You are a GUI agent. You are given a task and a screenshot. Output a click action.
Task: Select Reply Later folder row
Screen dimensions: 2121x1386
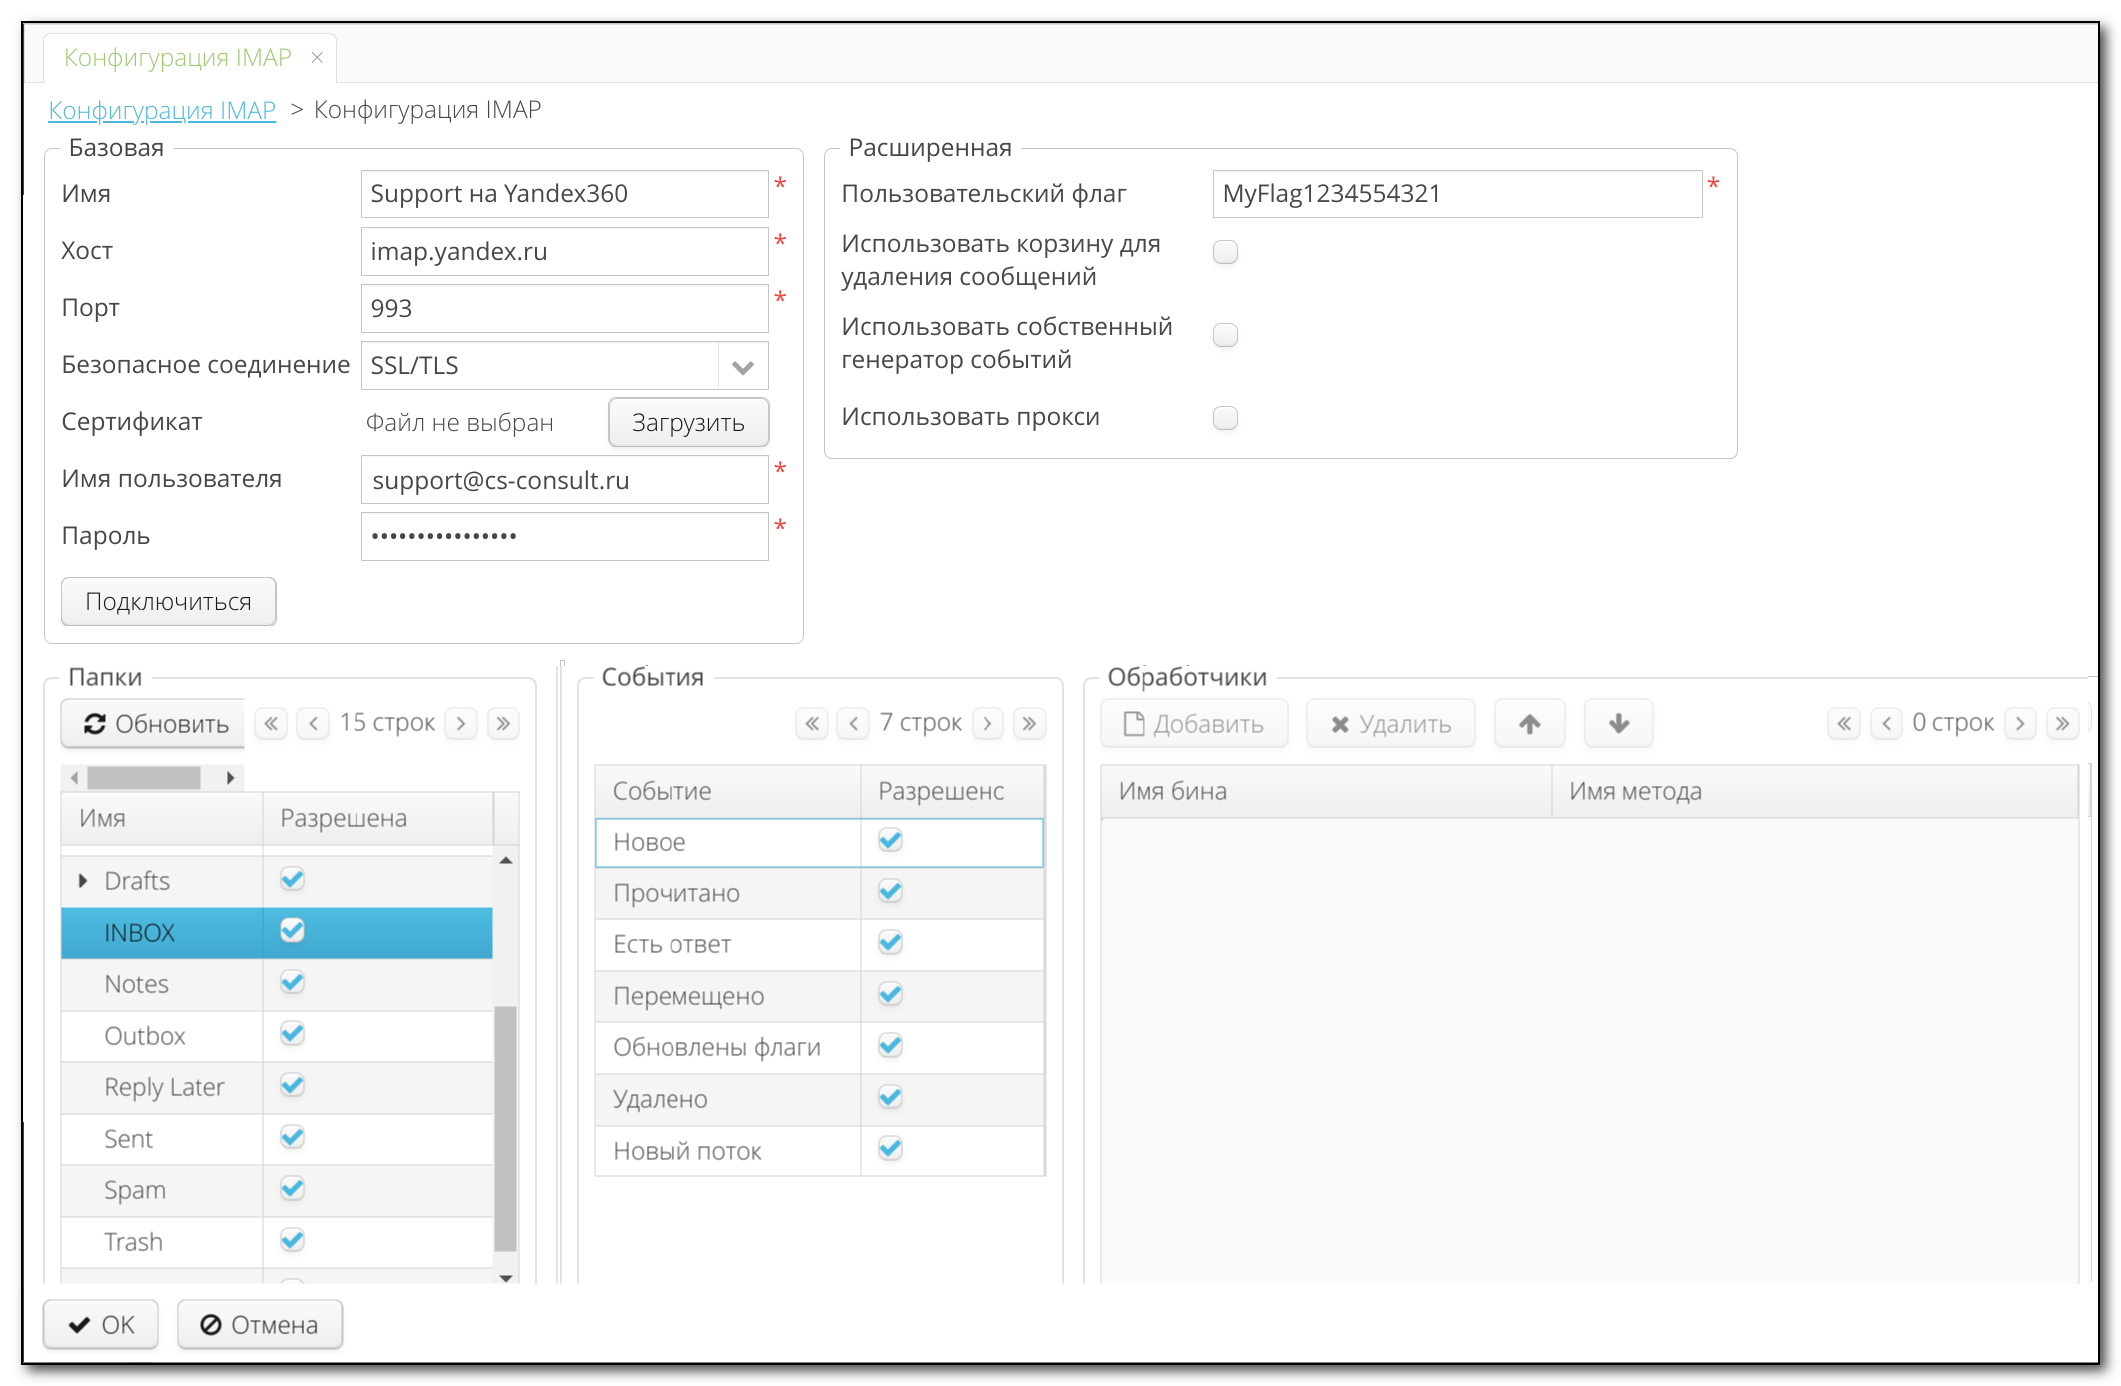click(x=165, y=1087)
